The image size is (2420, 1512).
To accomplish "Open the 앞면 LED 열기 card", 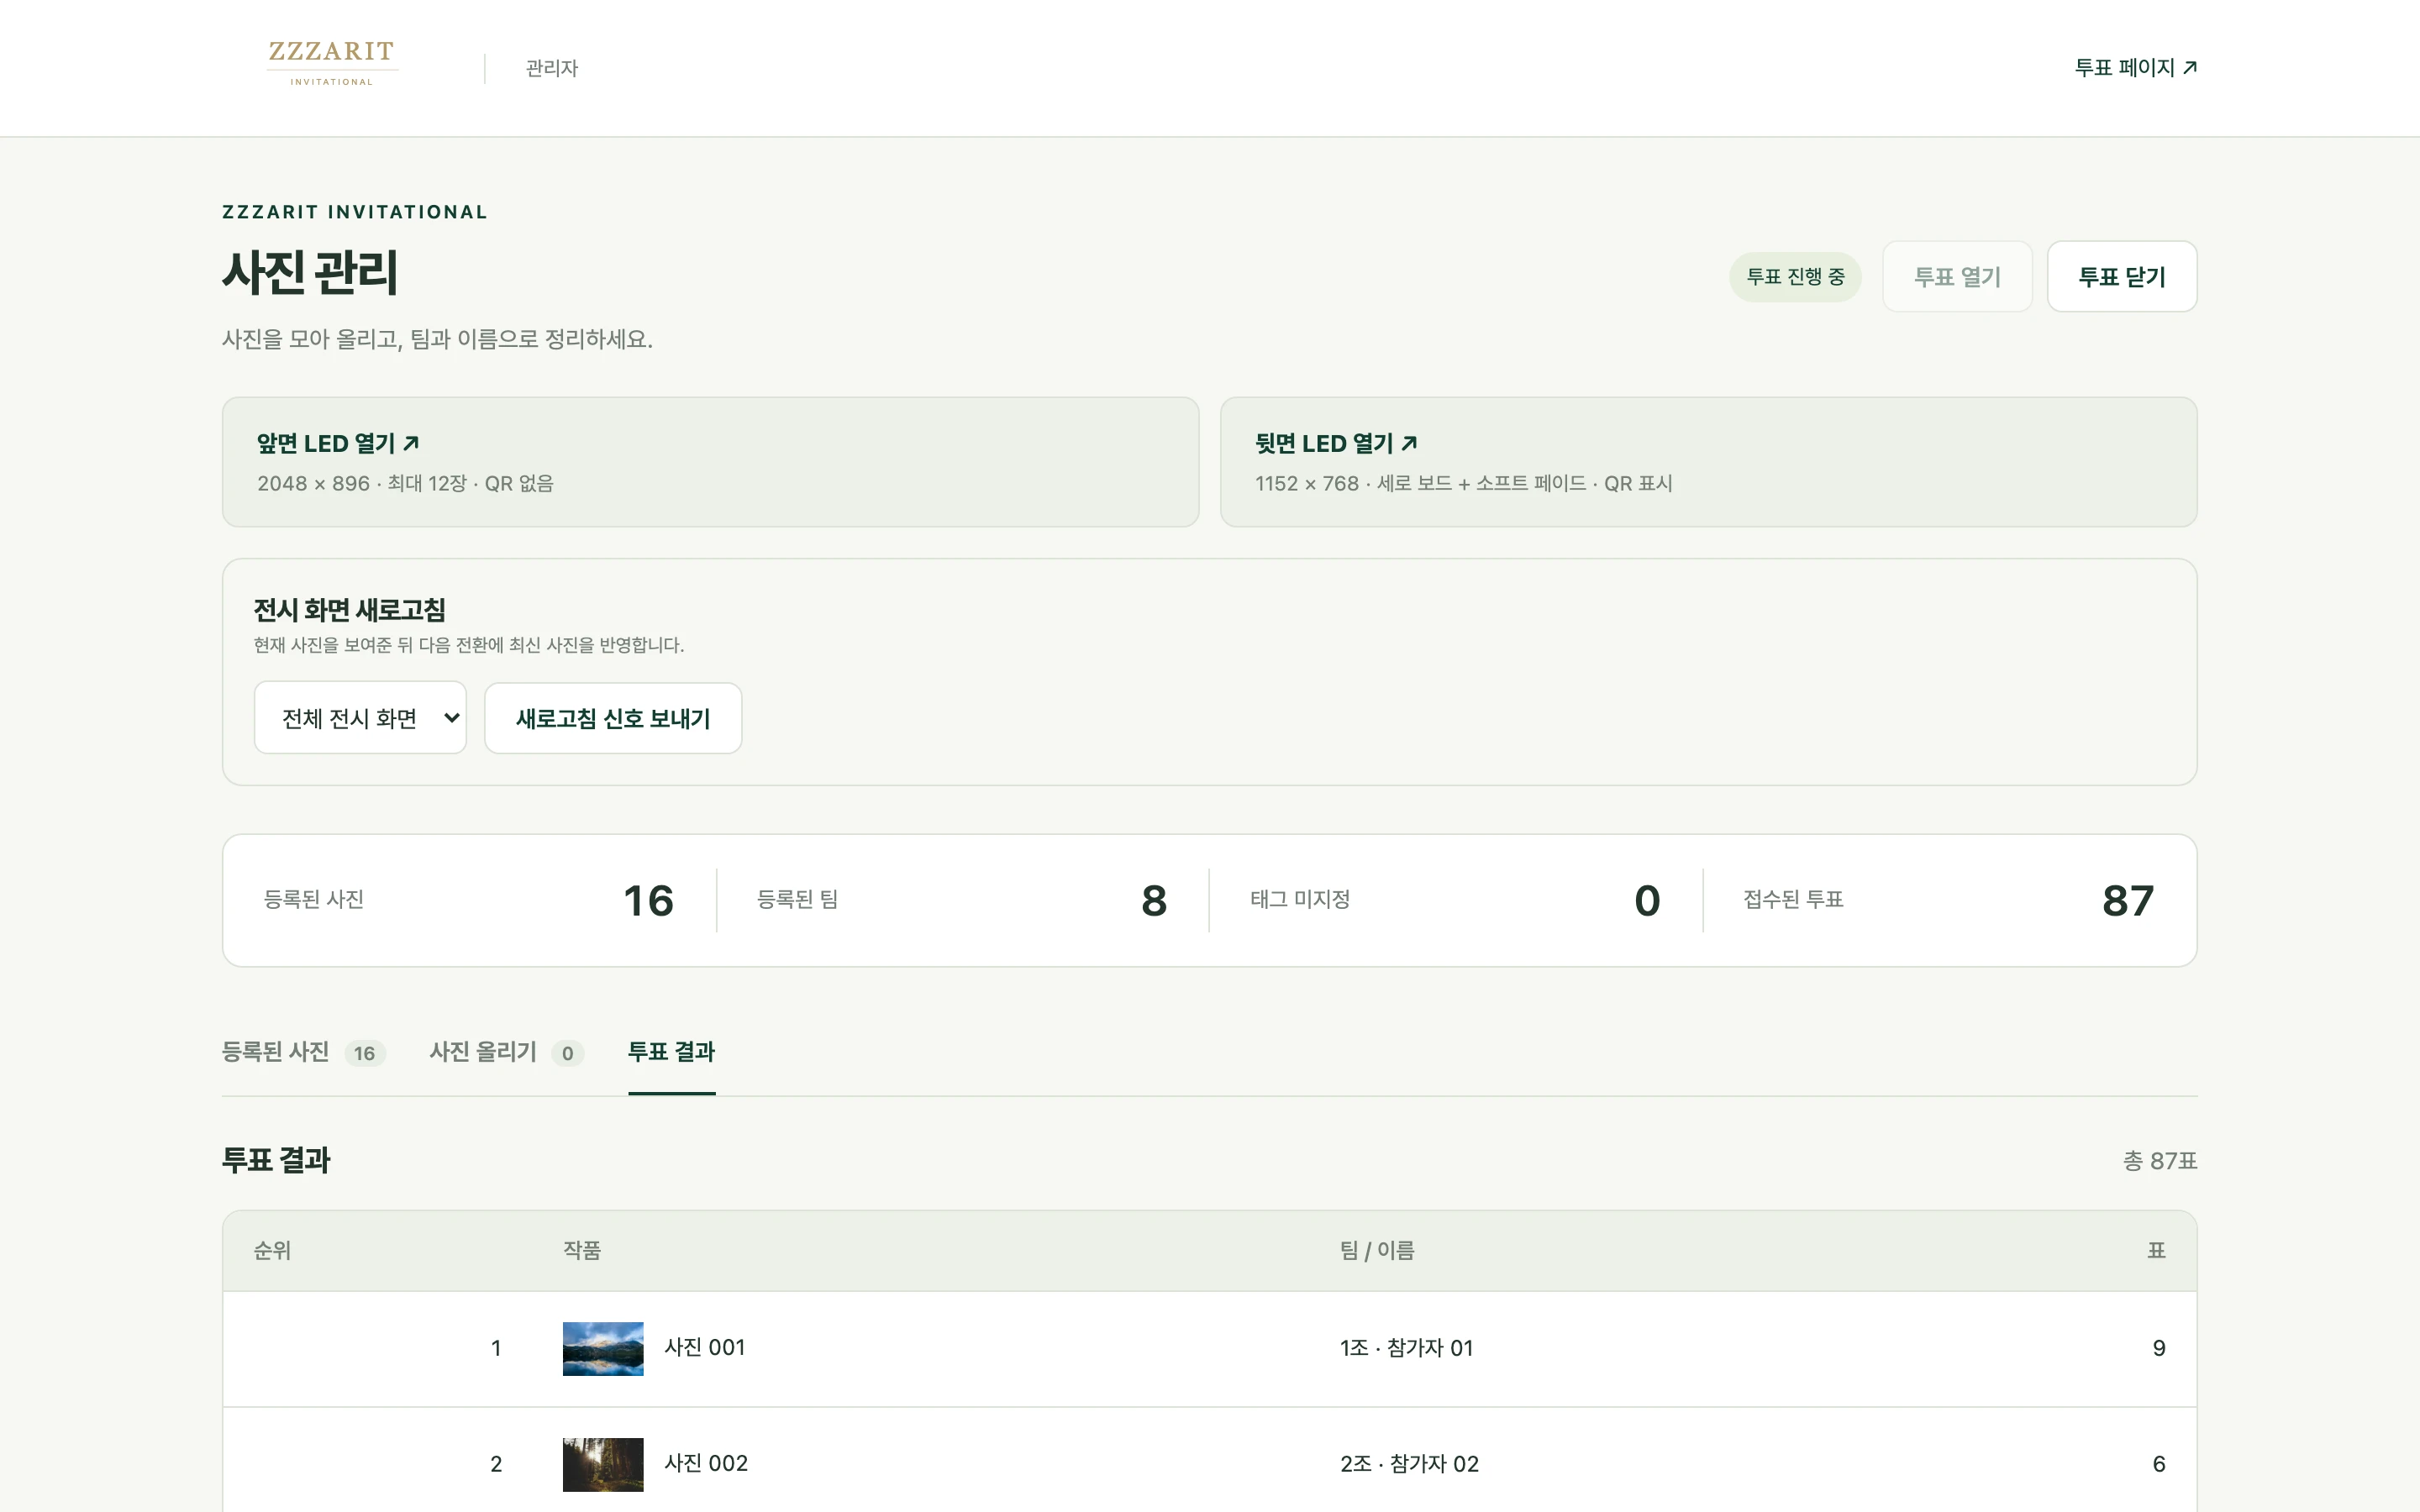I will (x=710, y=462).
